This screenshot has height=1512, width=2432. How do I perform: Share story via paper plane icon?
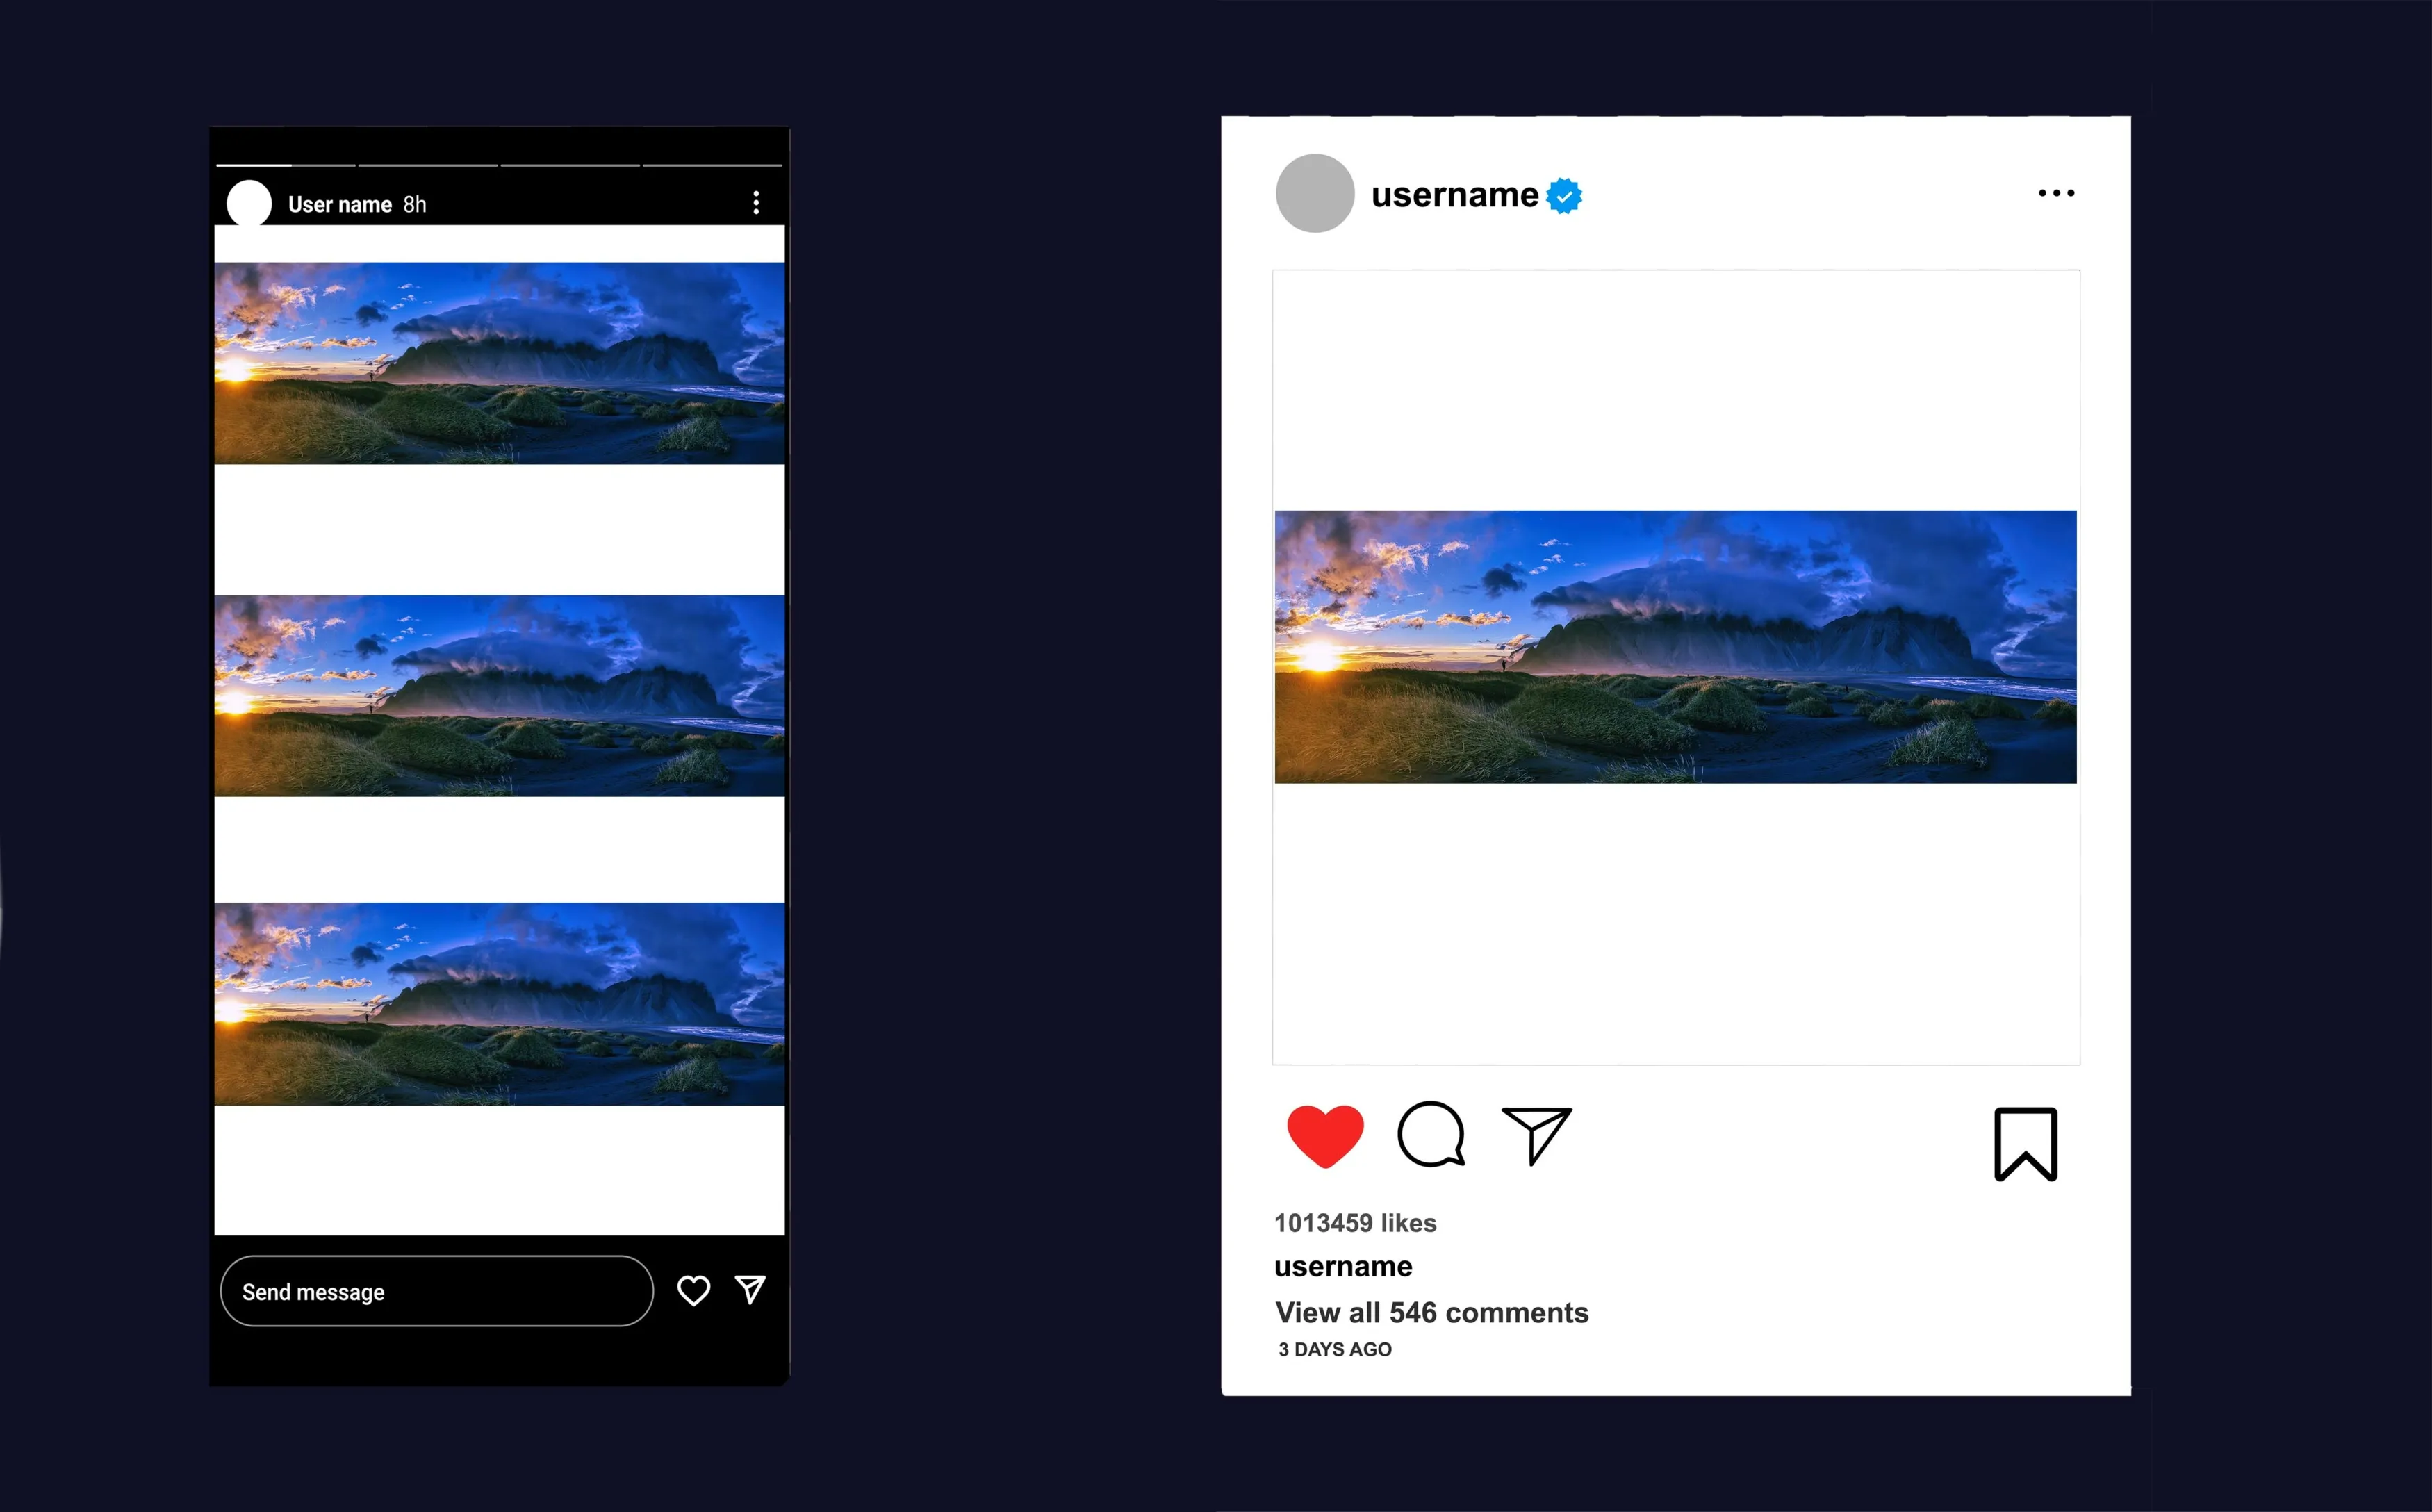click(750, 1290)
